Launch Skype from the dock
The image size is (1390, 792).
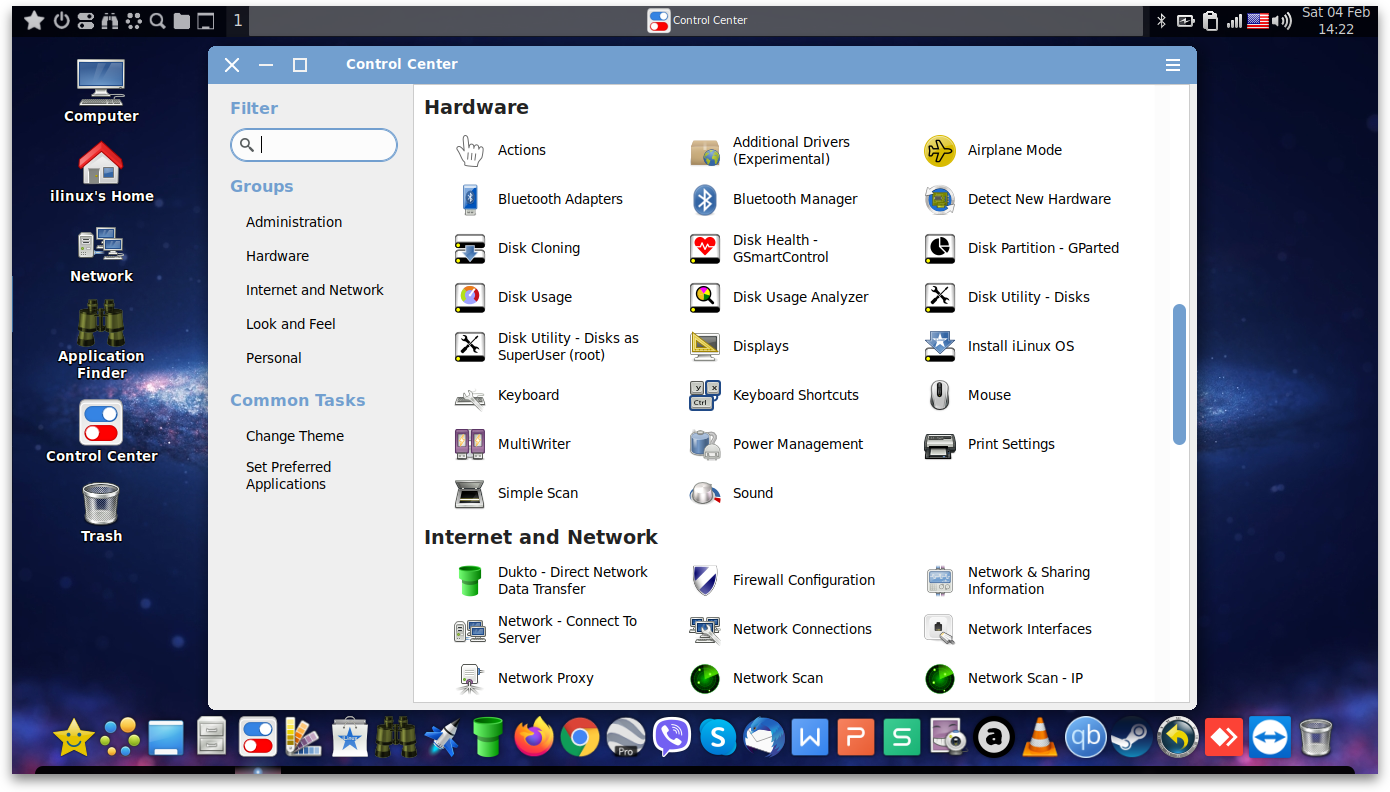click(718, 739)
